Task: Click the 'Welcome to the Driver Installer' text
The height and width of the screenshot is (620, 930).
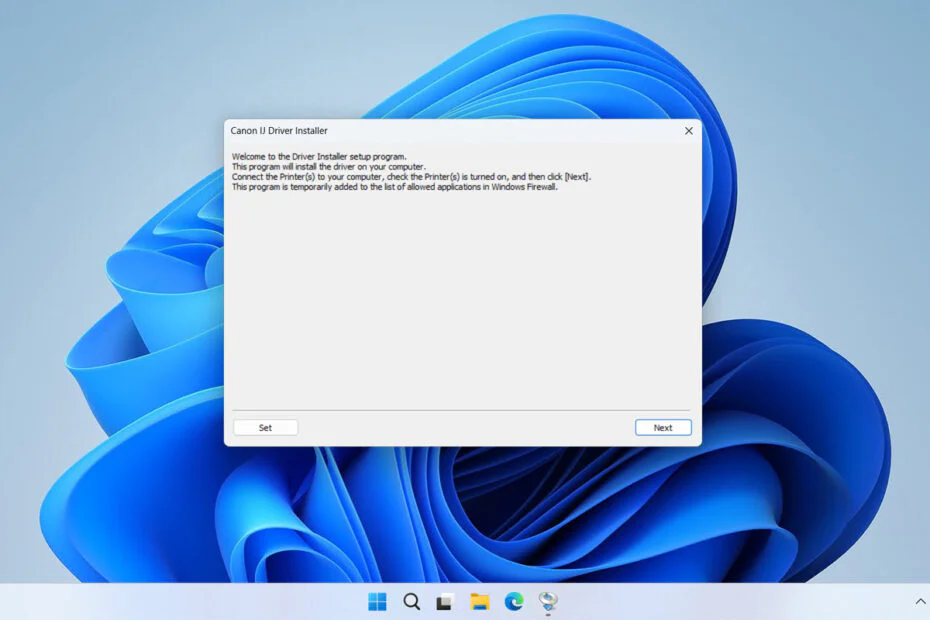Action: pyautogui.click(x=319, y=157)
